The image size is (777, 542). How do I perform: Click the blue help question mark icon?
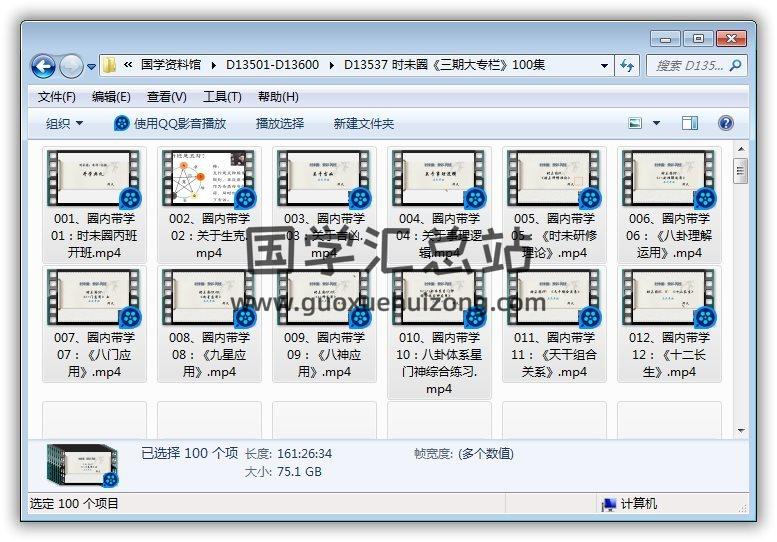click(725, 123)
